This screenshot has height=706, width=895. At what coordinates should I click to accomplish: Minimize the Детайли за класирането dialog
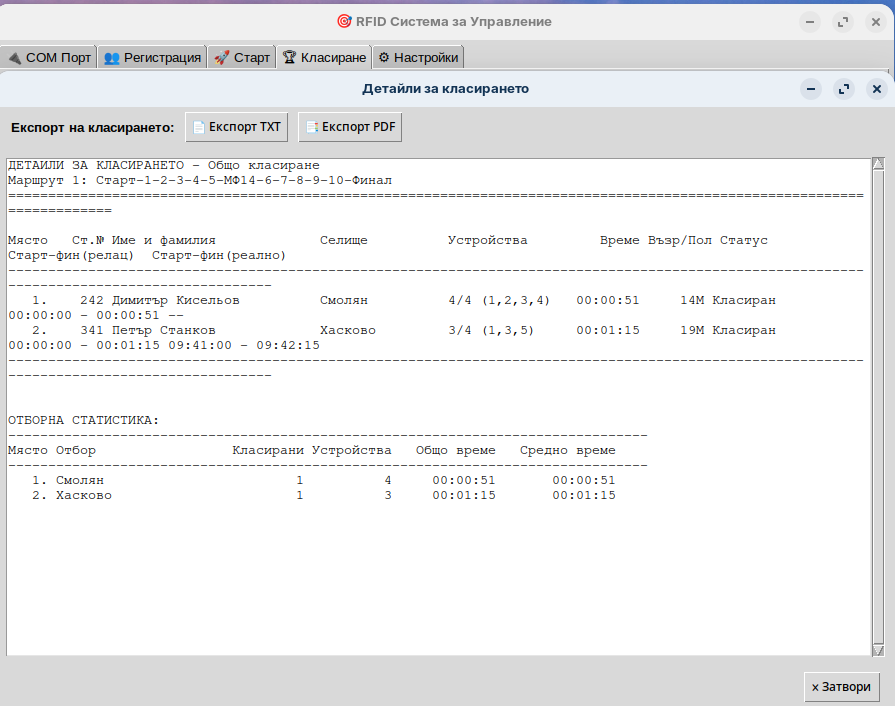811,89
